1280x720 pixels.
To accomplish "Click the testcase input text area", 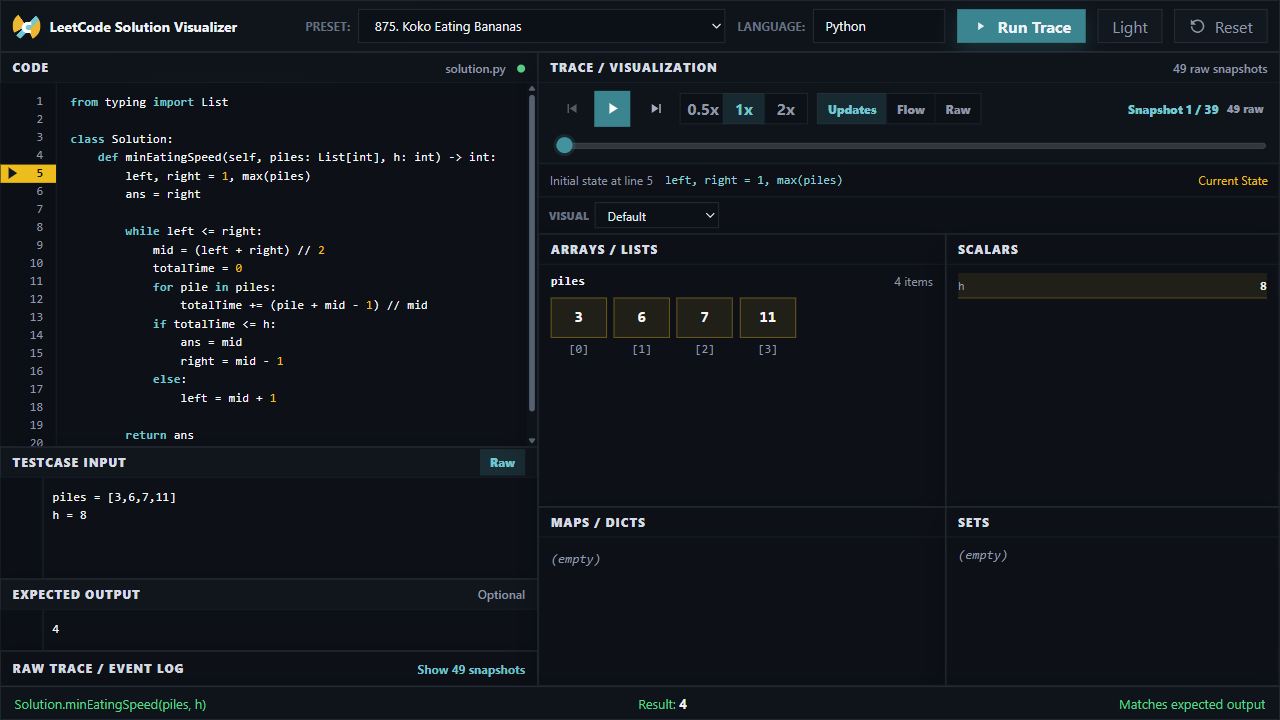I will click(290, 528).
